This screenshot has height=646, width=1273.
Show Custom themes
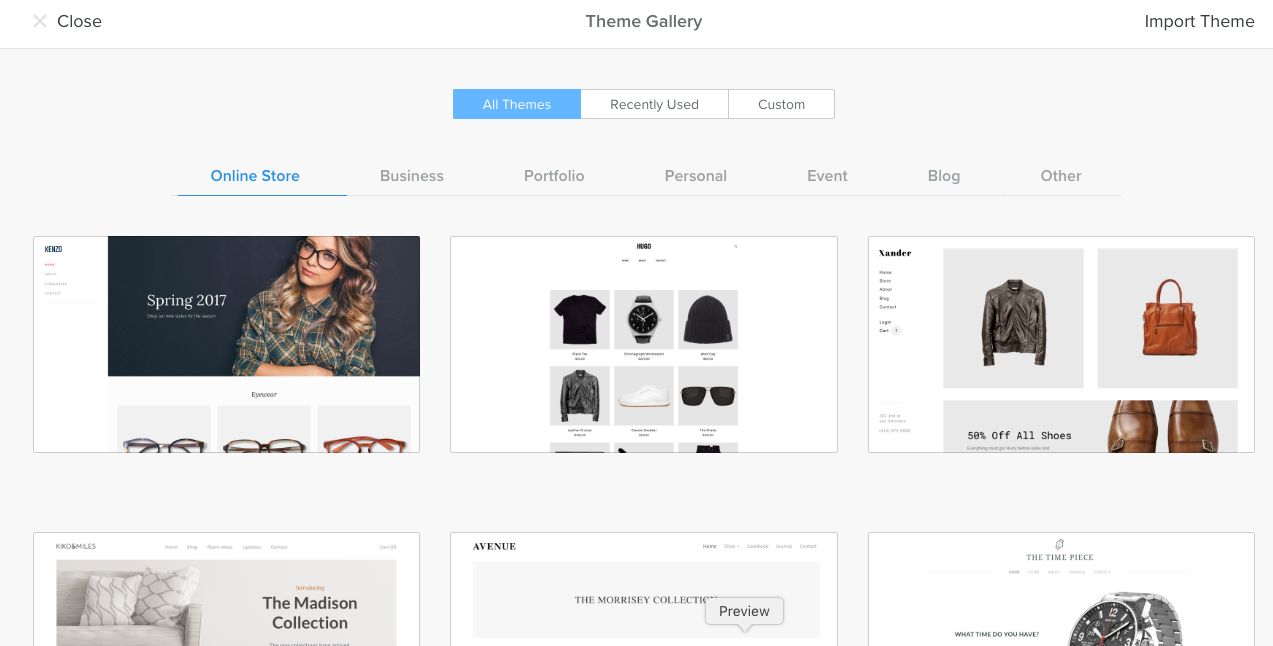click(x=782, y=104)
